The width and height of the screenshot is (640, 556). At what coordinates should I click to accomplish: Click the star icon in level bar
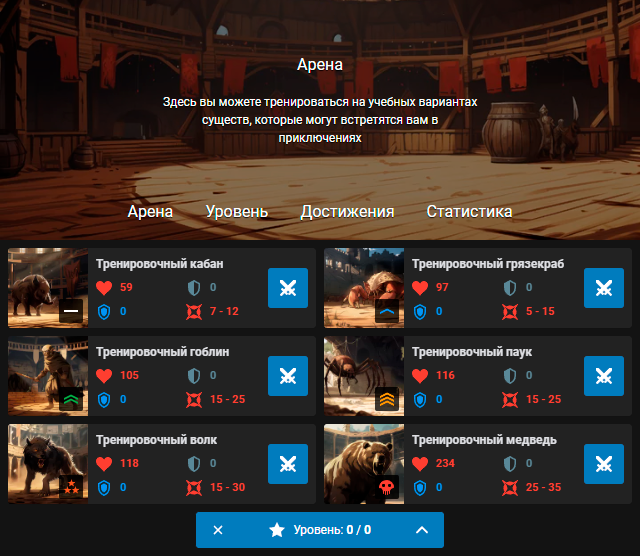277,530
